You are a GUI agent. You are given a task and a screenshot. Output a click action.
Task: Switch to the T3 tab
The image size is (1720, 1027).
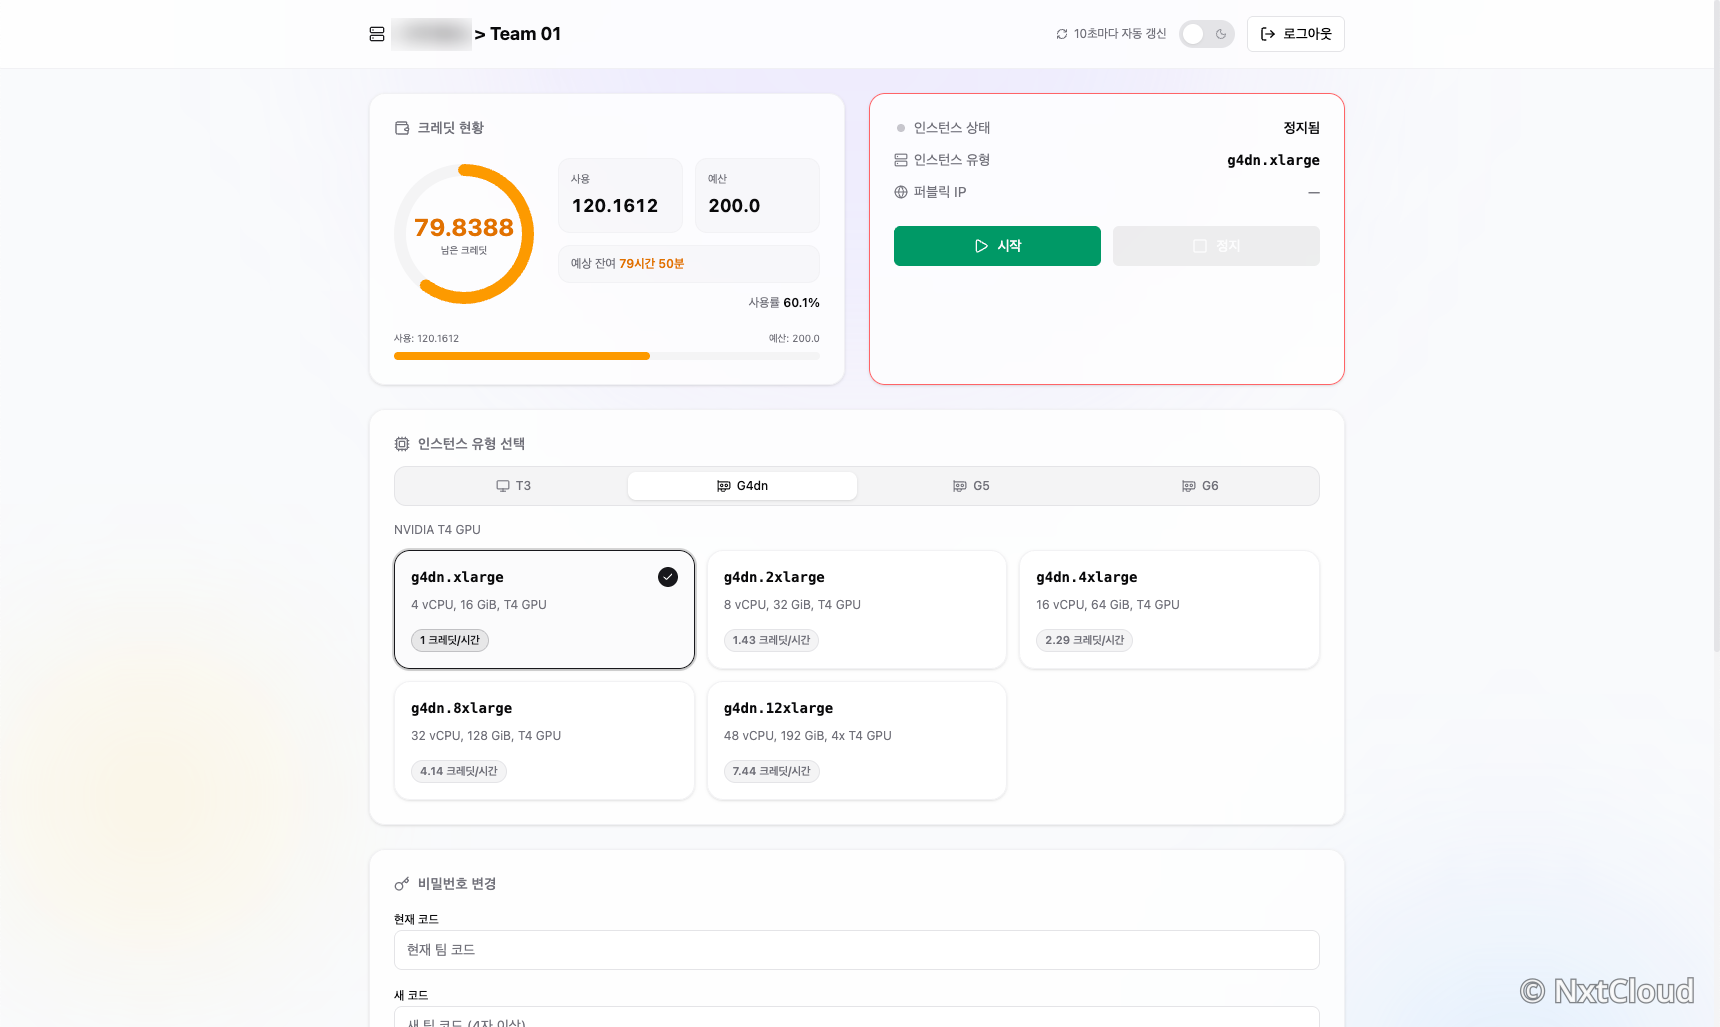513,486
